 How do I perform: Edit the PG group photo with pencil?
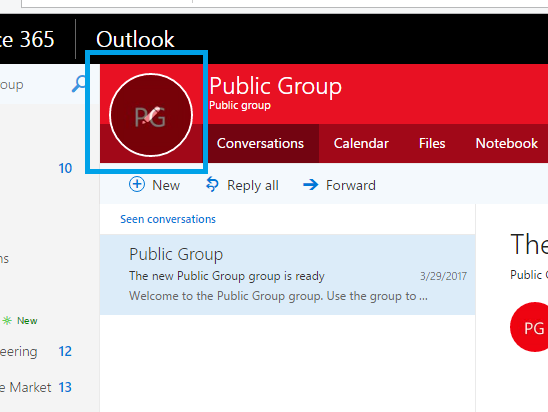tap(151, 115)
